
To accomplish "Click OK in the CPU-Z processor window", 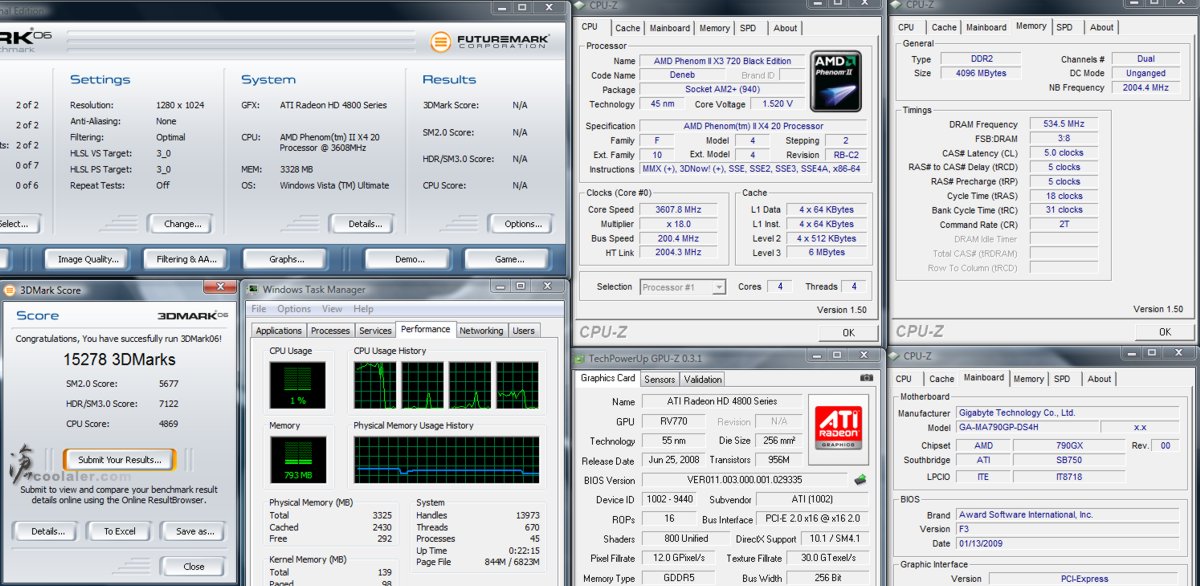I will pyautogui.click(x=848, y=332).
